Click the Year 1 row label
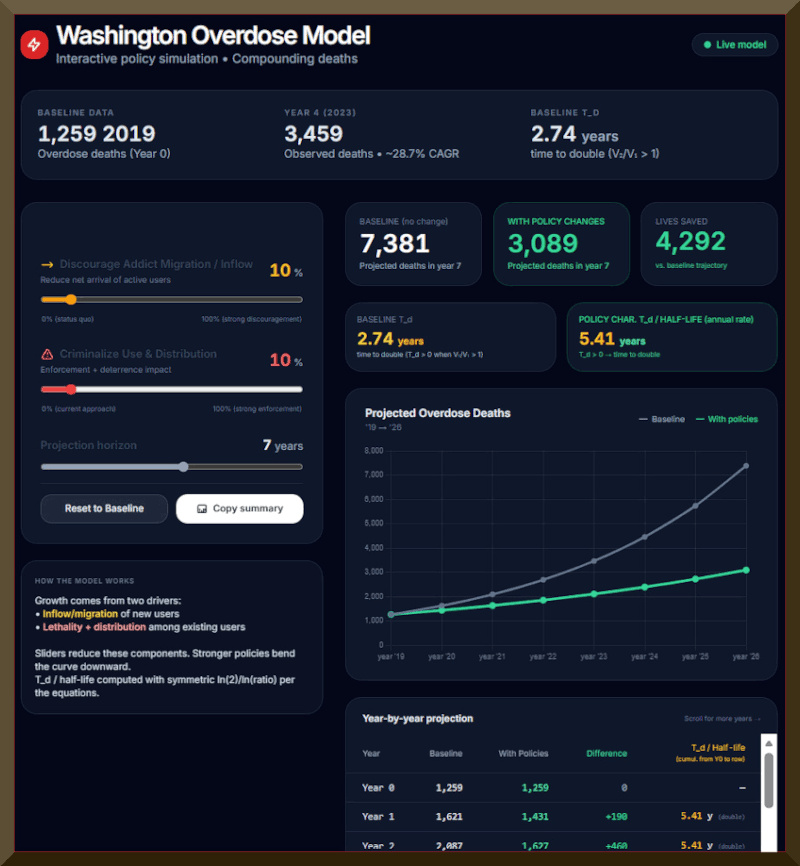This screenshot has width=800, height=866. coord(378,816)
